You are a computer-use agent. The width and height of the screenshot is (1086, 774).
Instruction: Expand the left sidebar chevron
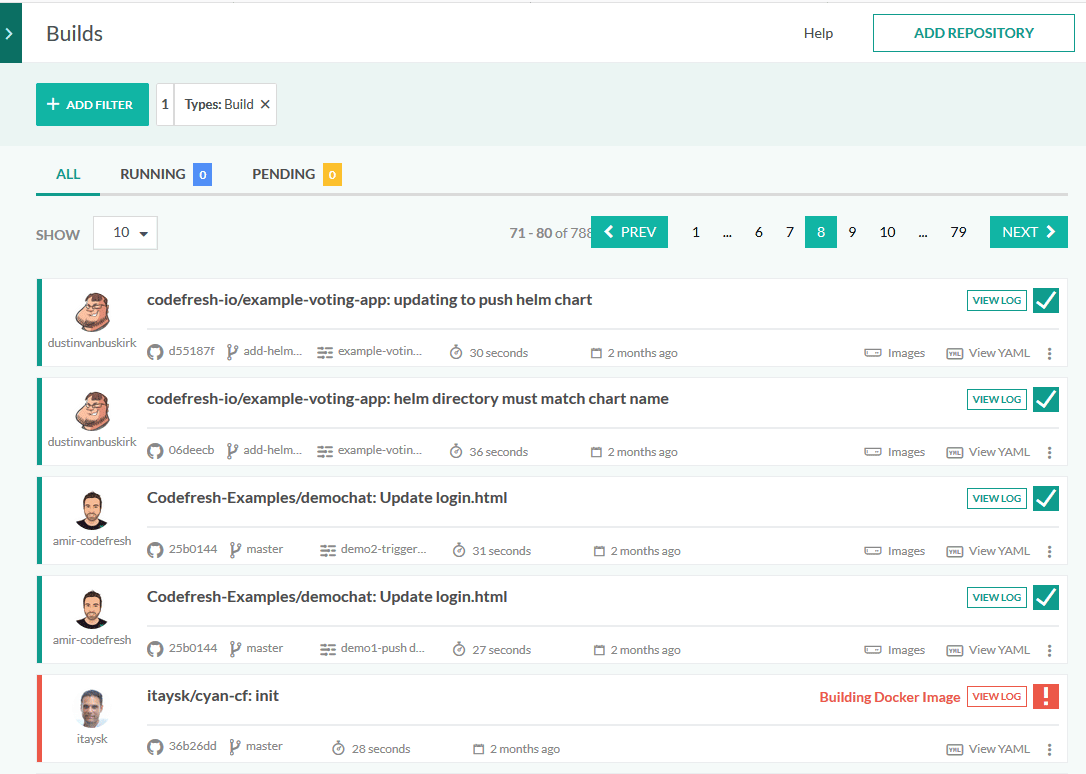(x=9, y=33)
